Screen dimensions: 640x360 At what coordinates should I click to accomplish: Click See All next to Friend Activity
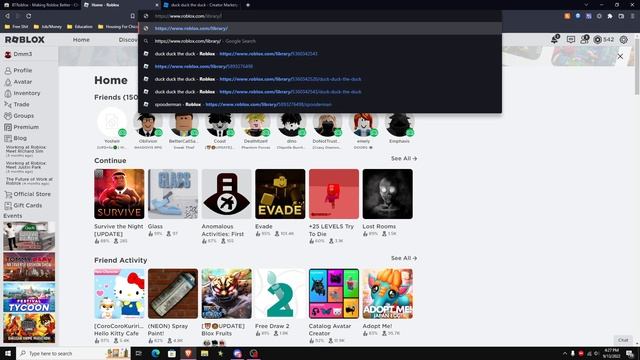(x=404, y=258)
